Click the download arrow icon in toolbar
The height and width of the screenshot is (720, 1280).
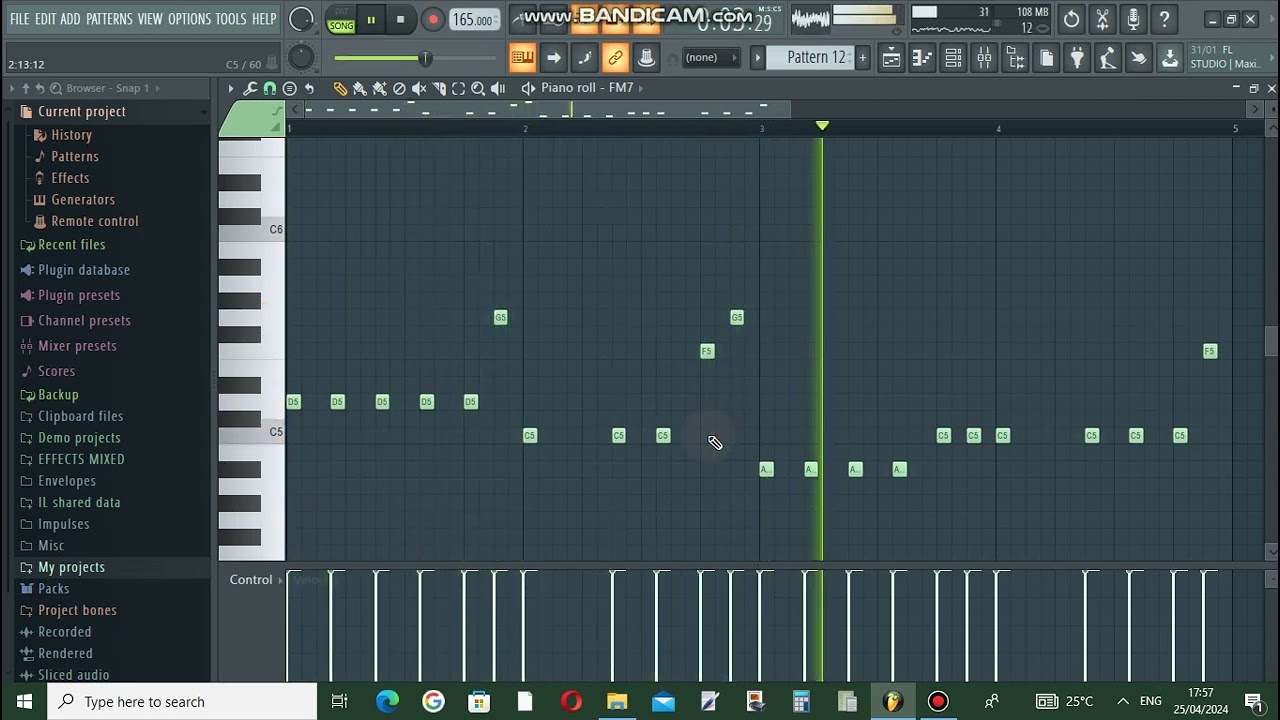[1169, 58]
